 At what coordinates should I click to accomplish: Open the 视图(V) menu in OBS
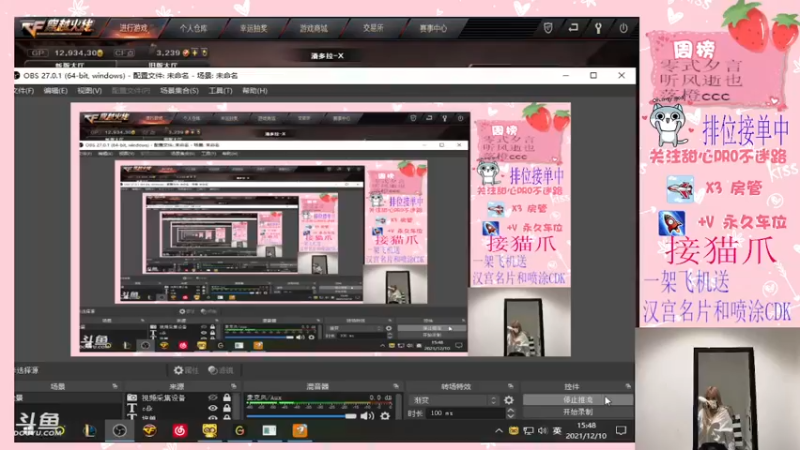click(89, 90)
